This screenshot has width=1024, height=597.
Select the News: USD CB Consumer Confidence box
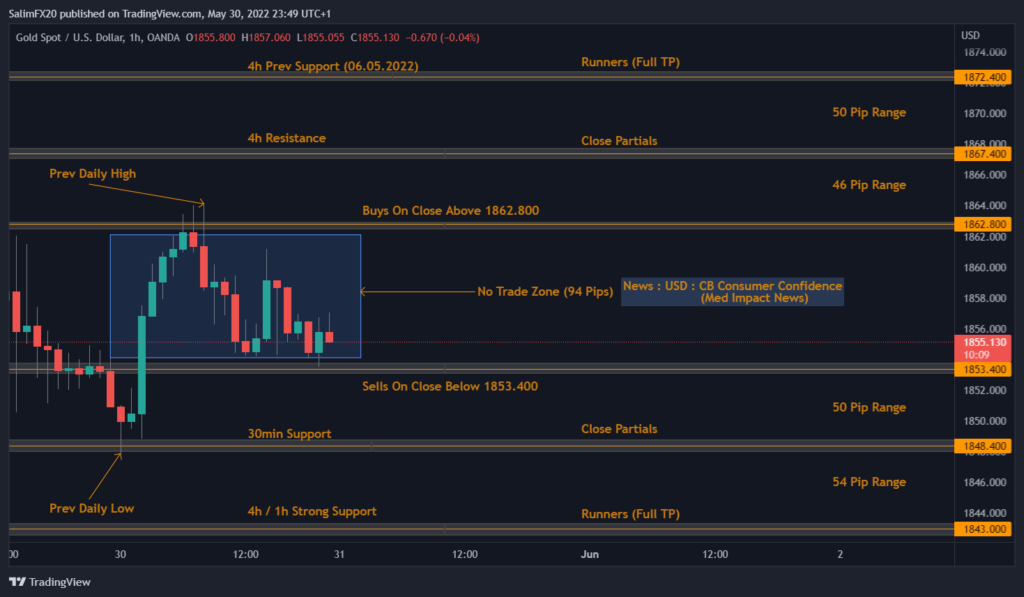tap(732, 290)
